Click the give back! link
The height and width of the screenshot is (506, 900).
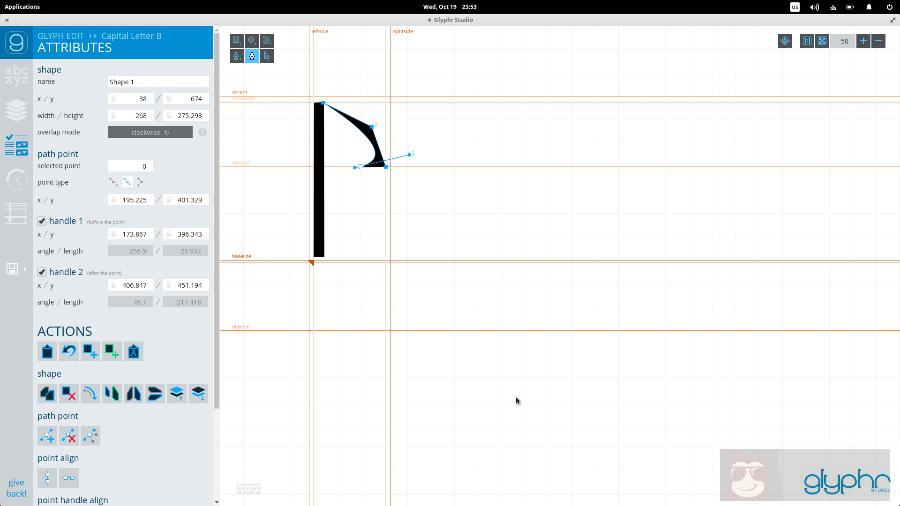tap(16, 488)
